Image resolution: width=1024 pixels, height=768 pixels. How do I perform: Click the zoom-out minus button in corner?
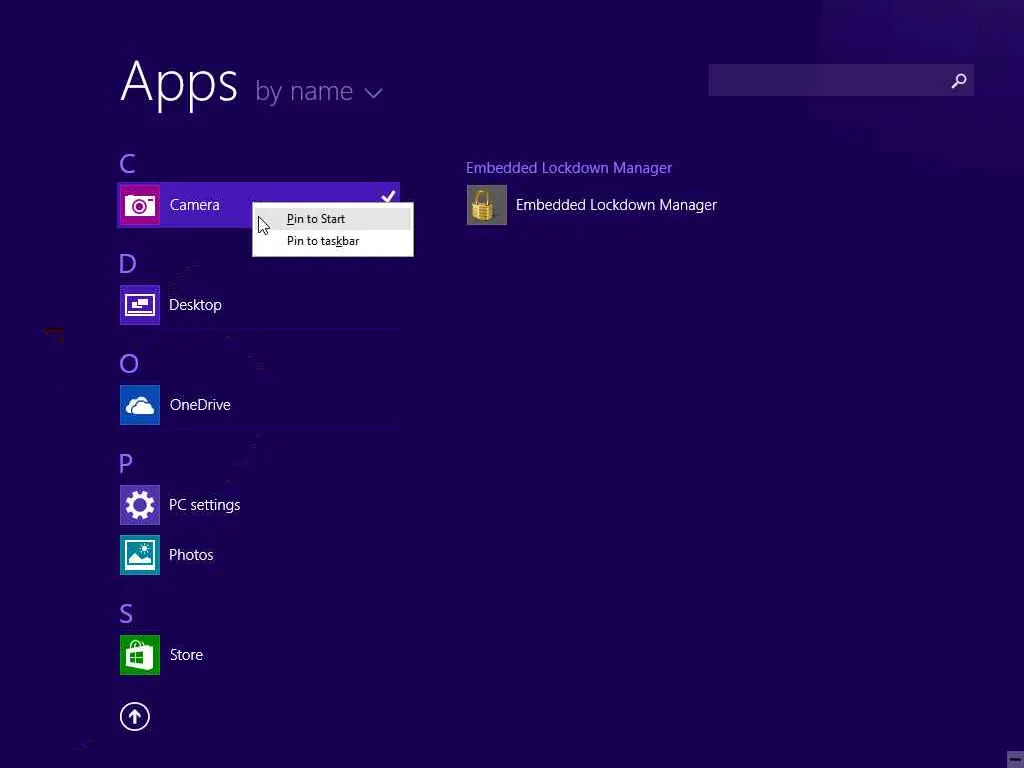pyautogui.click(x=1015, y=760)
